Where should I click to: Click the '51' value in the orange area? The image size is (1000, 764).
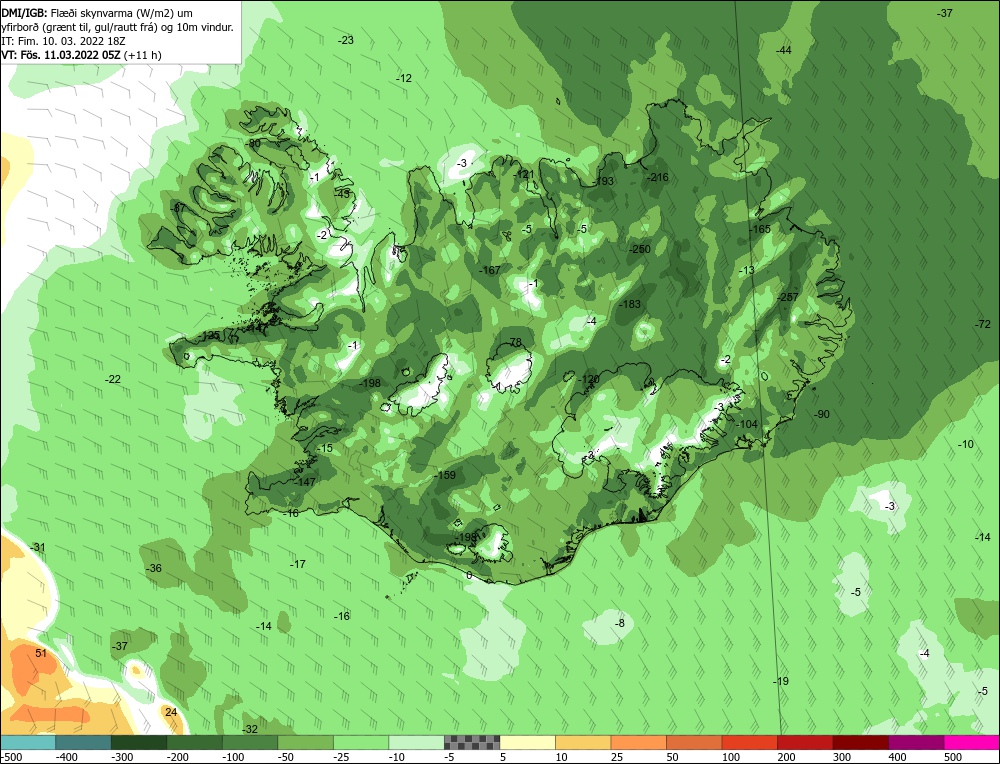(41, 654)
